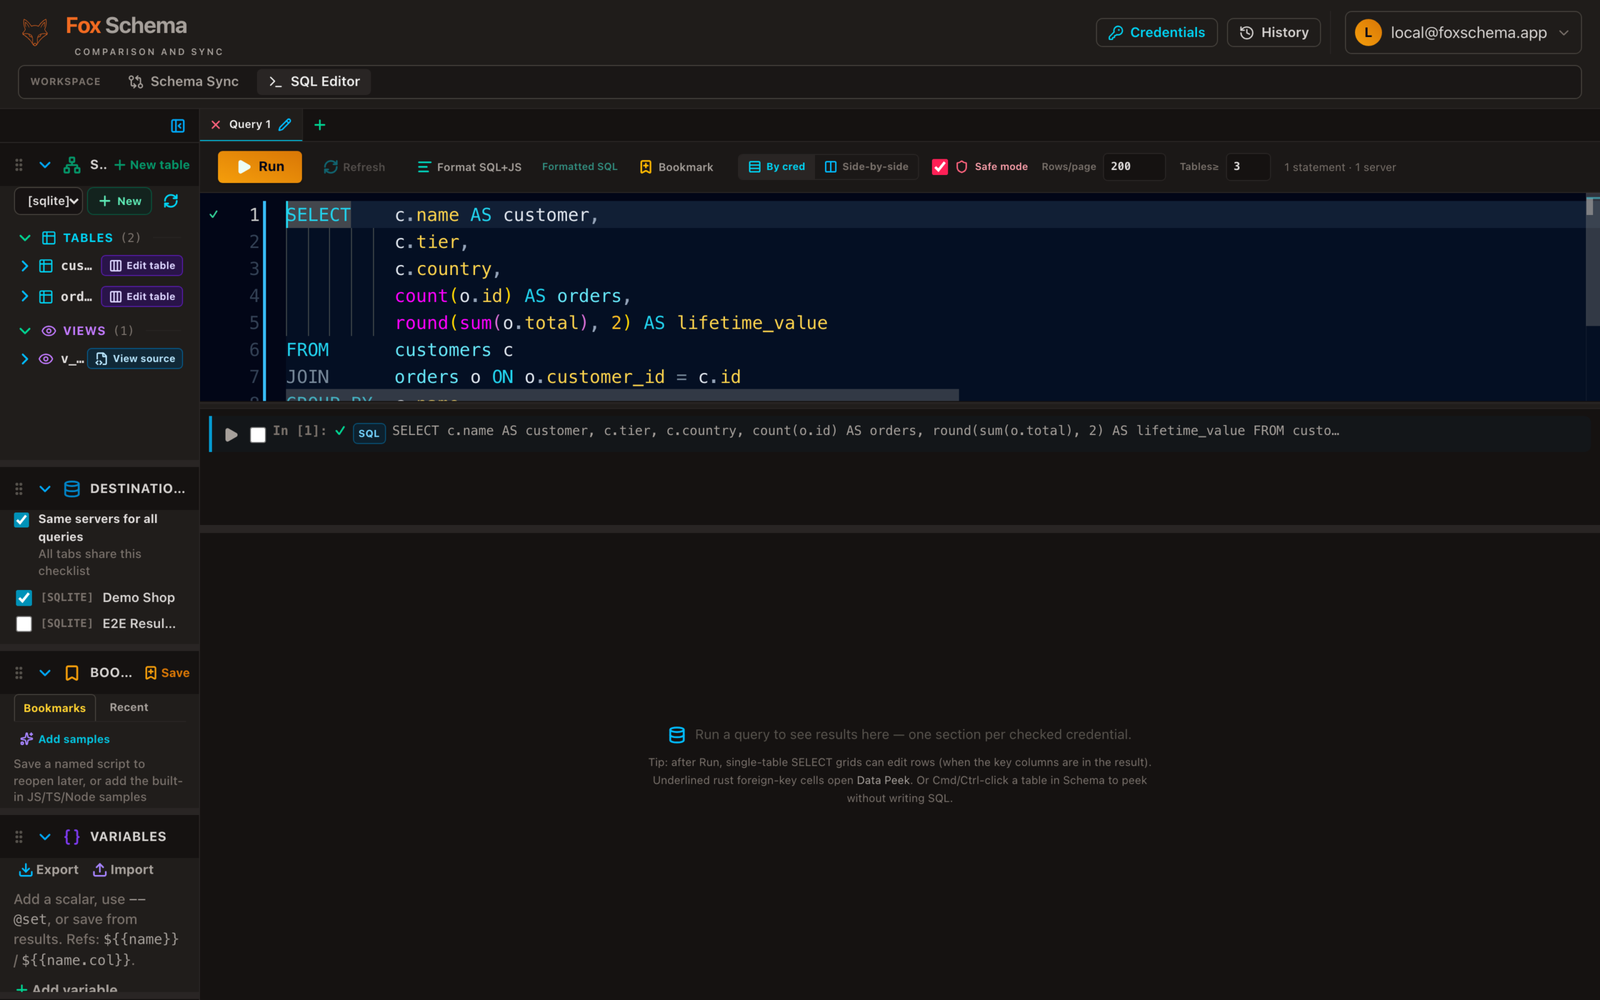Add a new query tab
This screenshot has width=1600, height=1000.
tap(320, 125)
